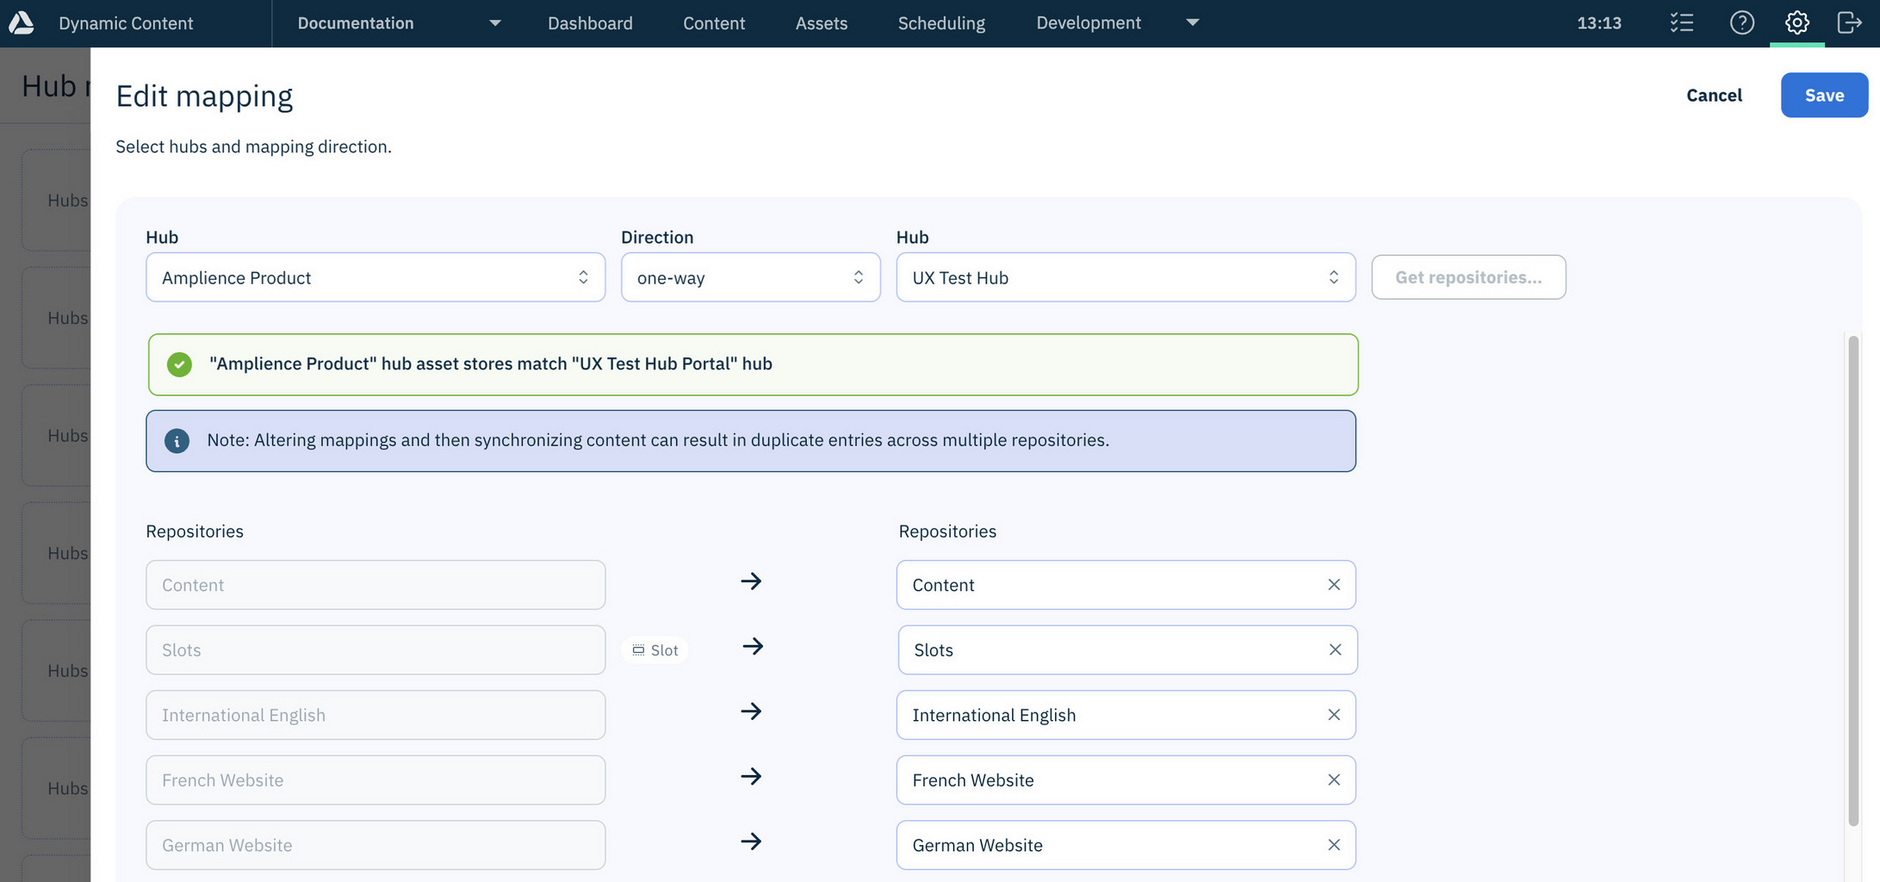Open the Scheduling tab
Screen dimensions: 1880x882
click(x=941, y=23)
